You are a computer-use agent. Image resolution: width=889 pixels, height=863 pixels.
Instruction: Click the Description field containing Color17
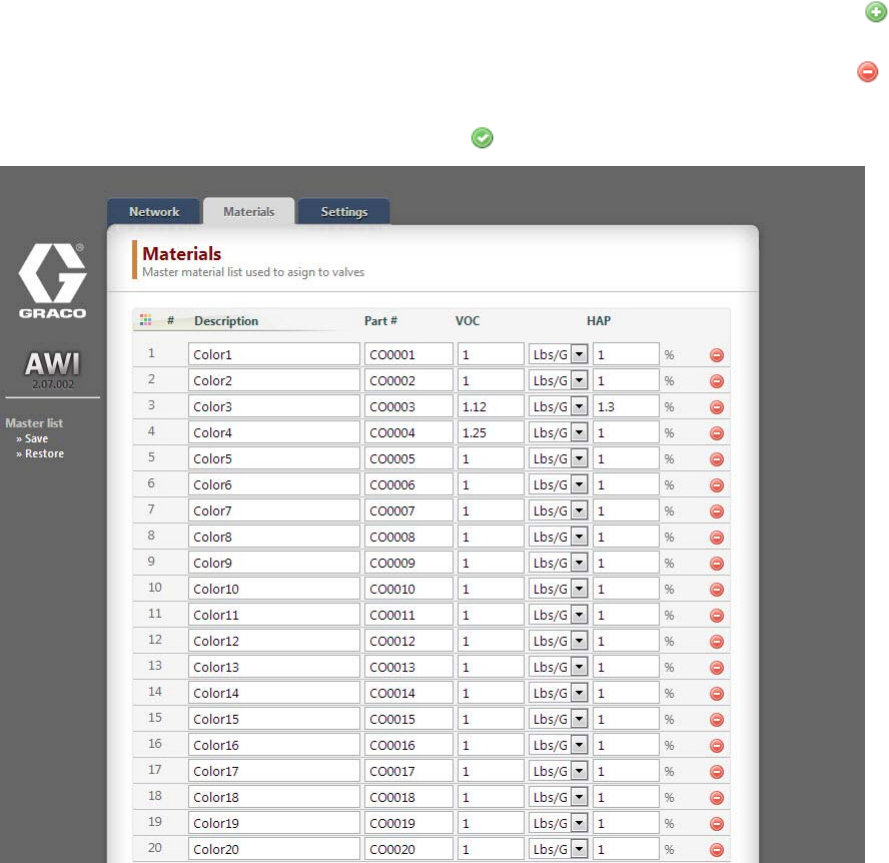coord(274,772)
